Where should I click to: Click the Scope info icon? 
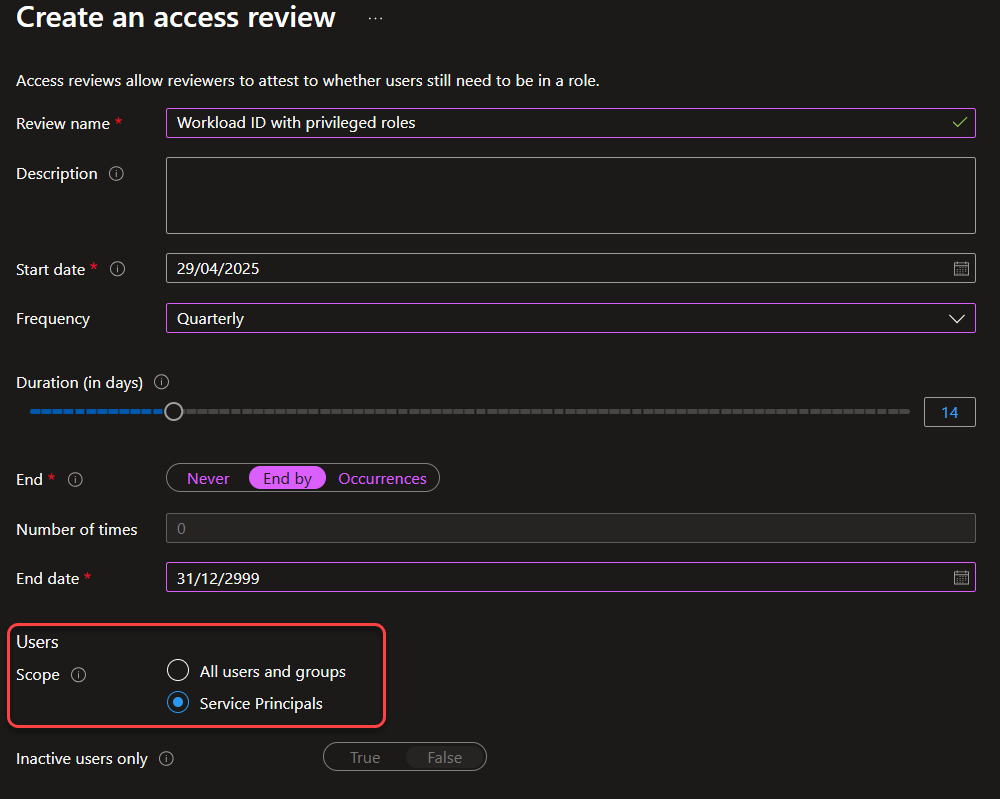pos(78,675)
